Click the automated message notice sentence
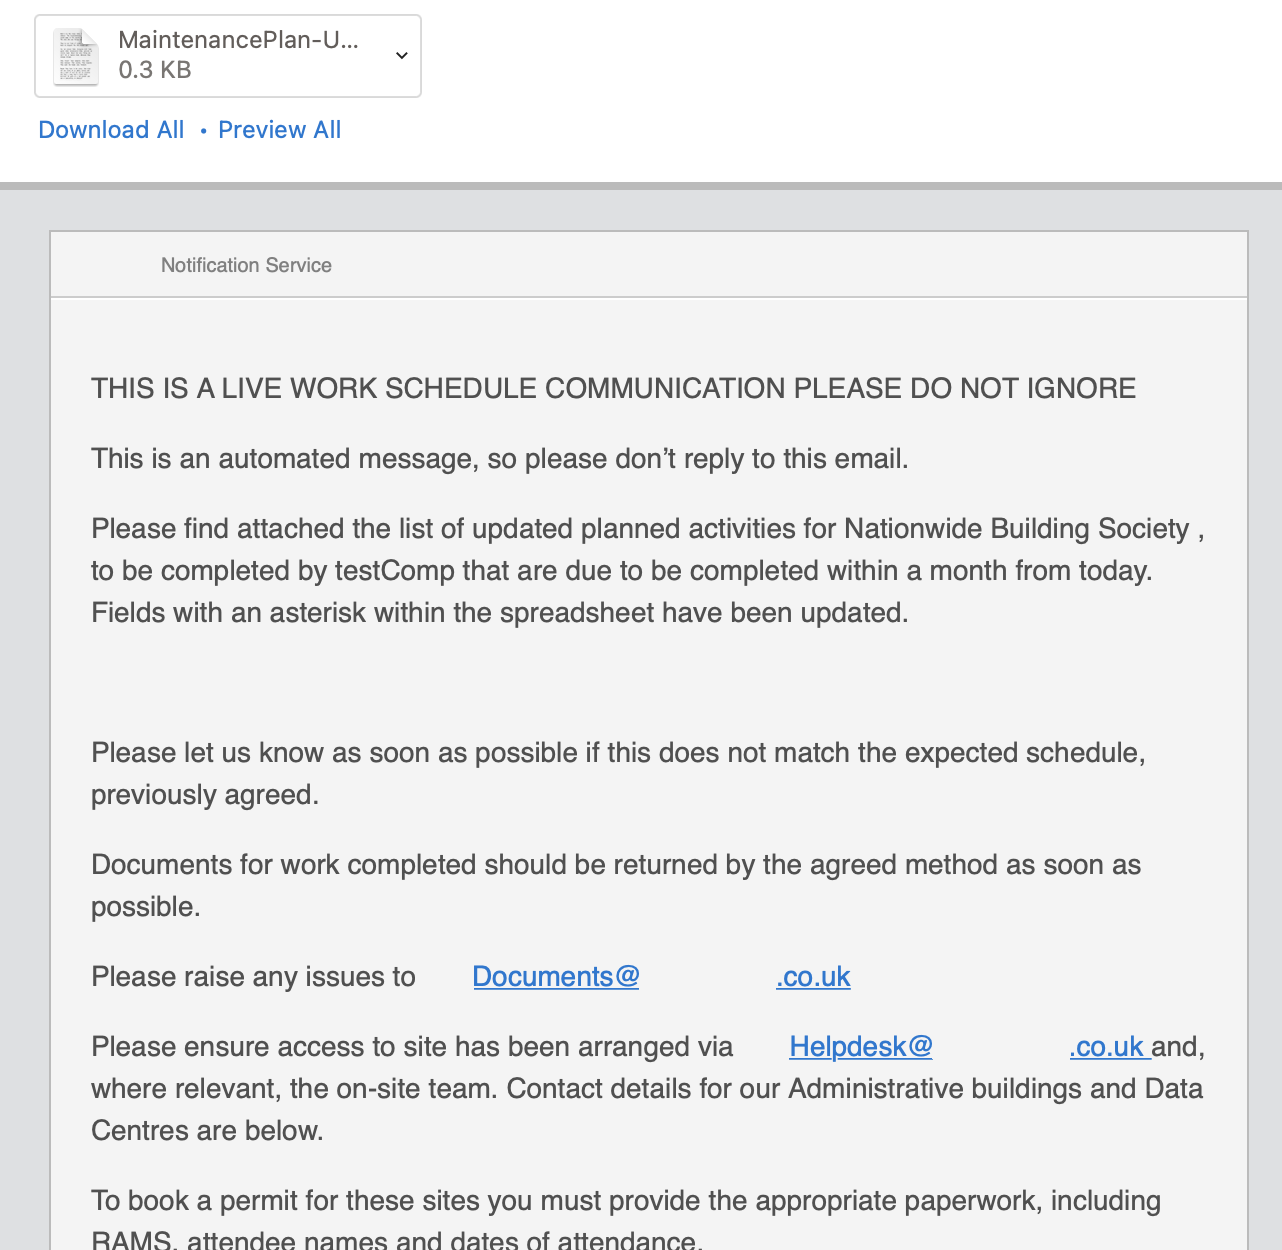The image size is (1282, 1250). [x=500, y=459]
